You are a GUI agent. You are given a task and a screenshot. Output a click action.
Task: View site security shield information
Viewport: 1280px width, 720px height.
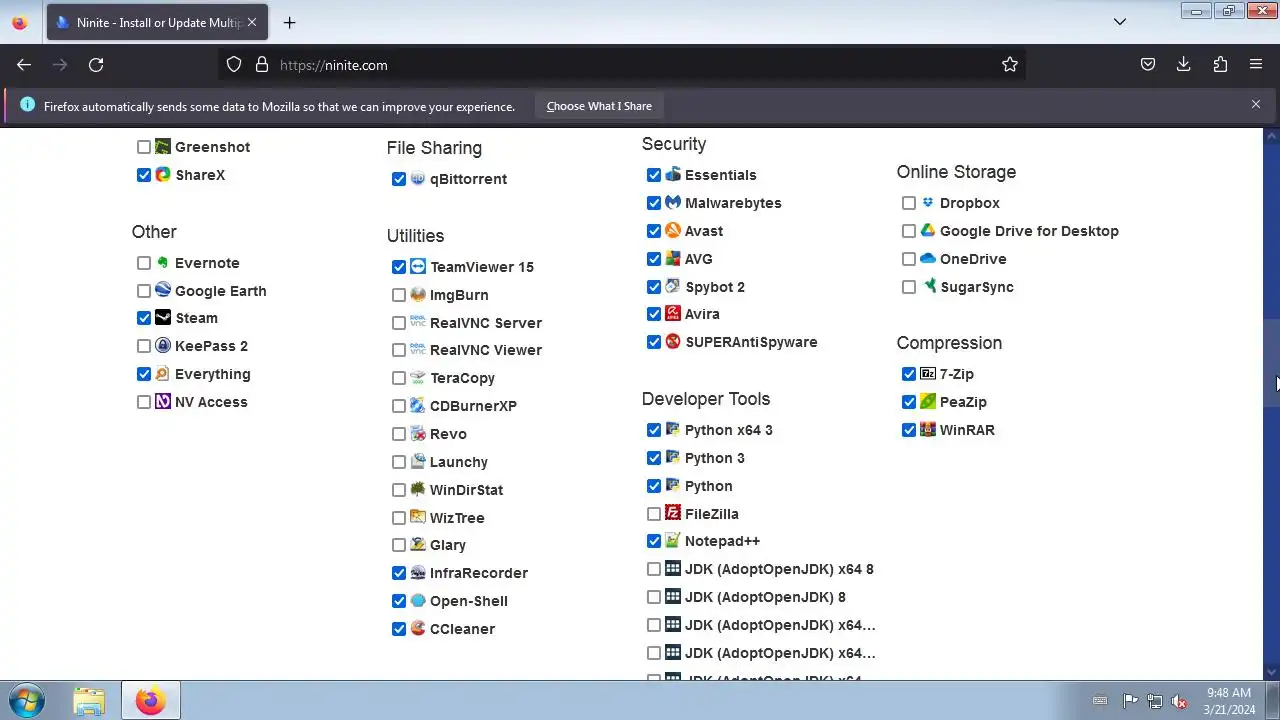click(x=234, y=65)
